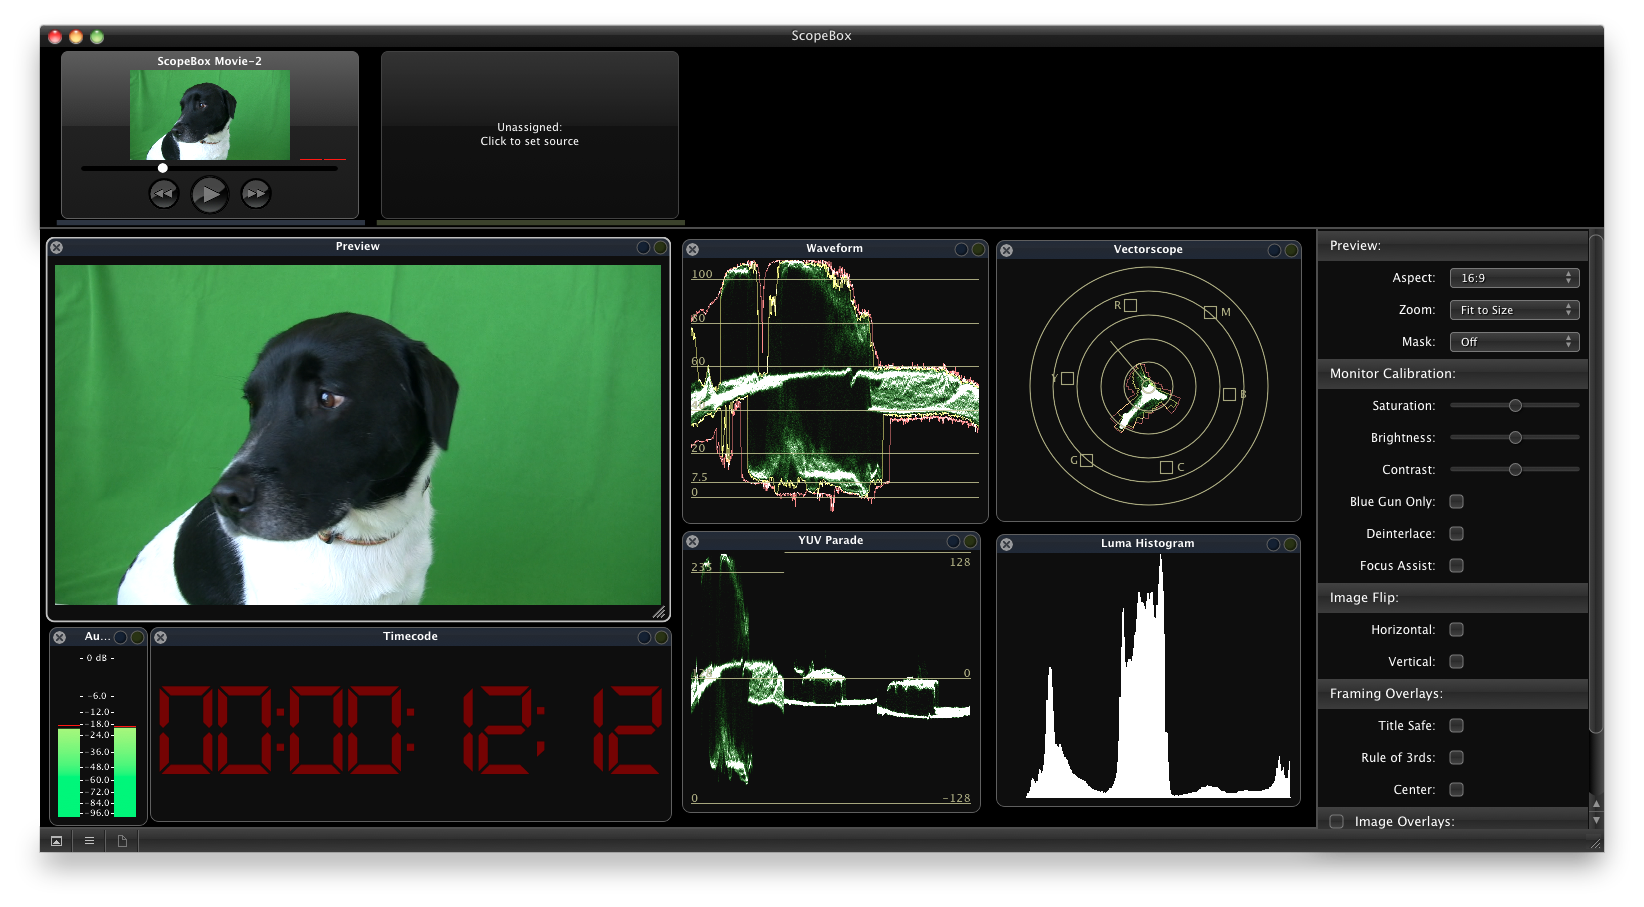Screen dimensions: 1644x907
Task: Rewind the ScopeBox Movie-2 source
Action: (164, 193)
